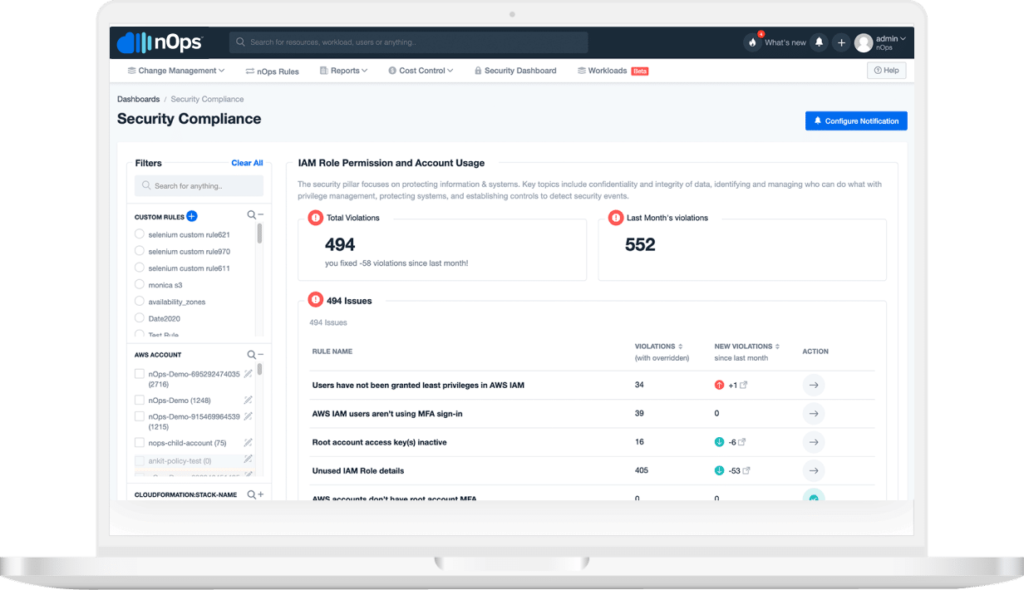The image size is (1024, 590).
Task: Edit nOps-Demo-915469964539 account pencil icon
Action: point(248,416)
